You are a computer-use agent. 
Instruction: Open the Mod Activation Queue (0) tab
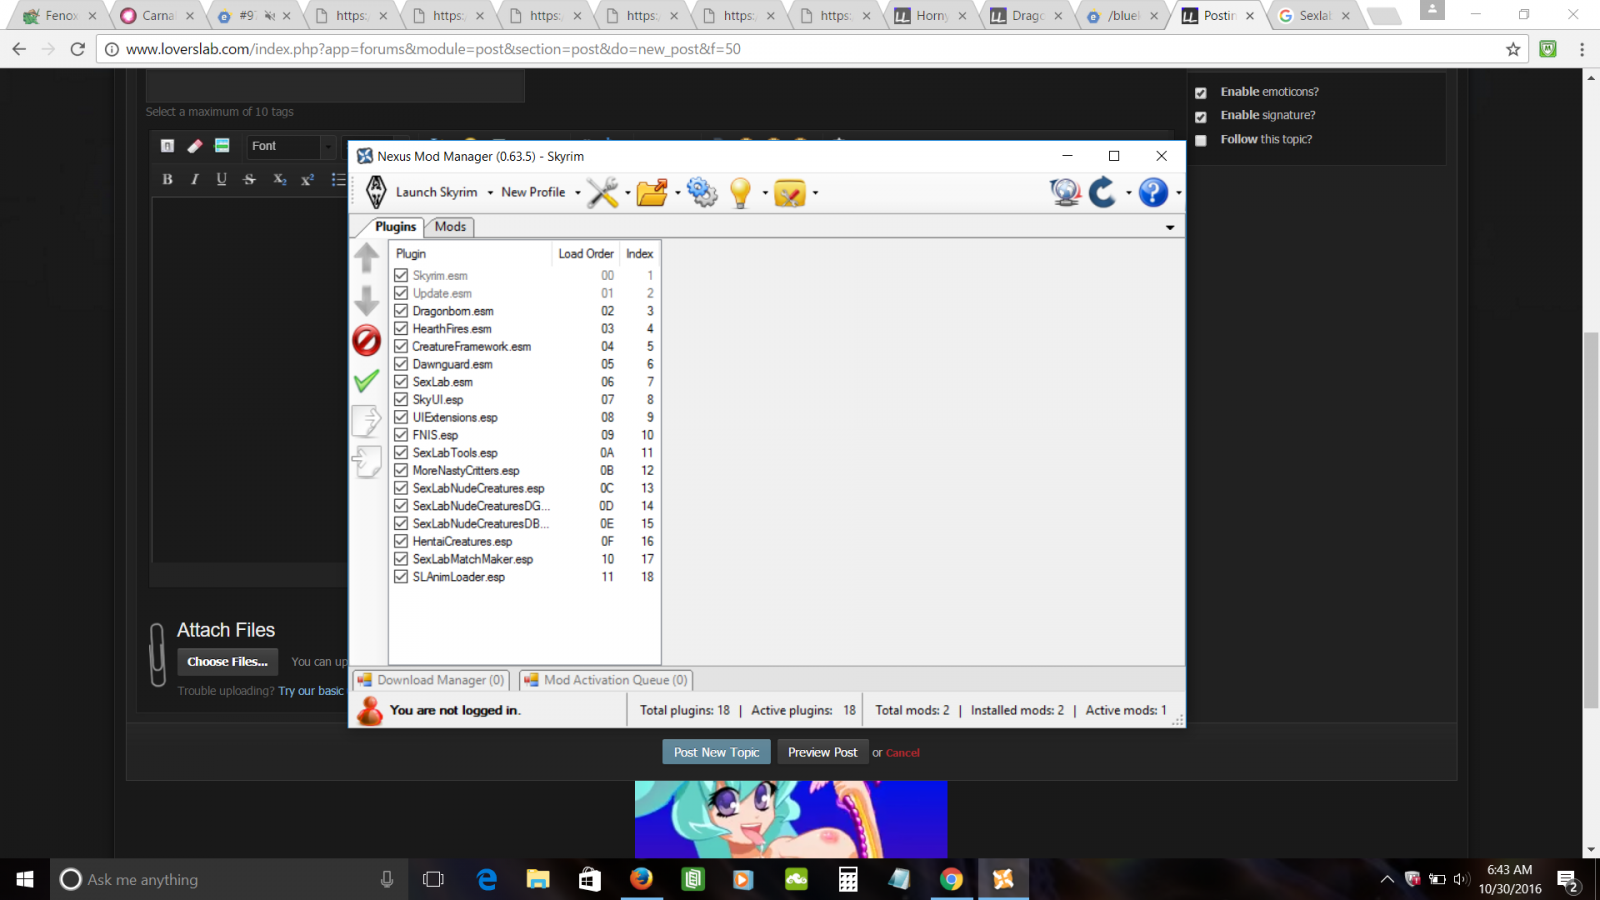point(606,680)
